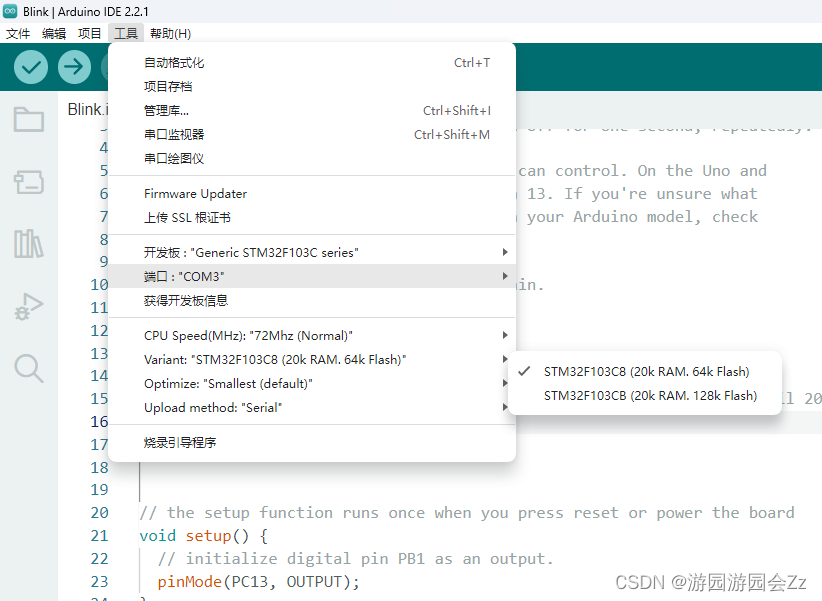Select 烧录引导程序 entry
822x601 pixels.
point(312,443)
